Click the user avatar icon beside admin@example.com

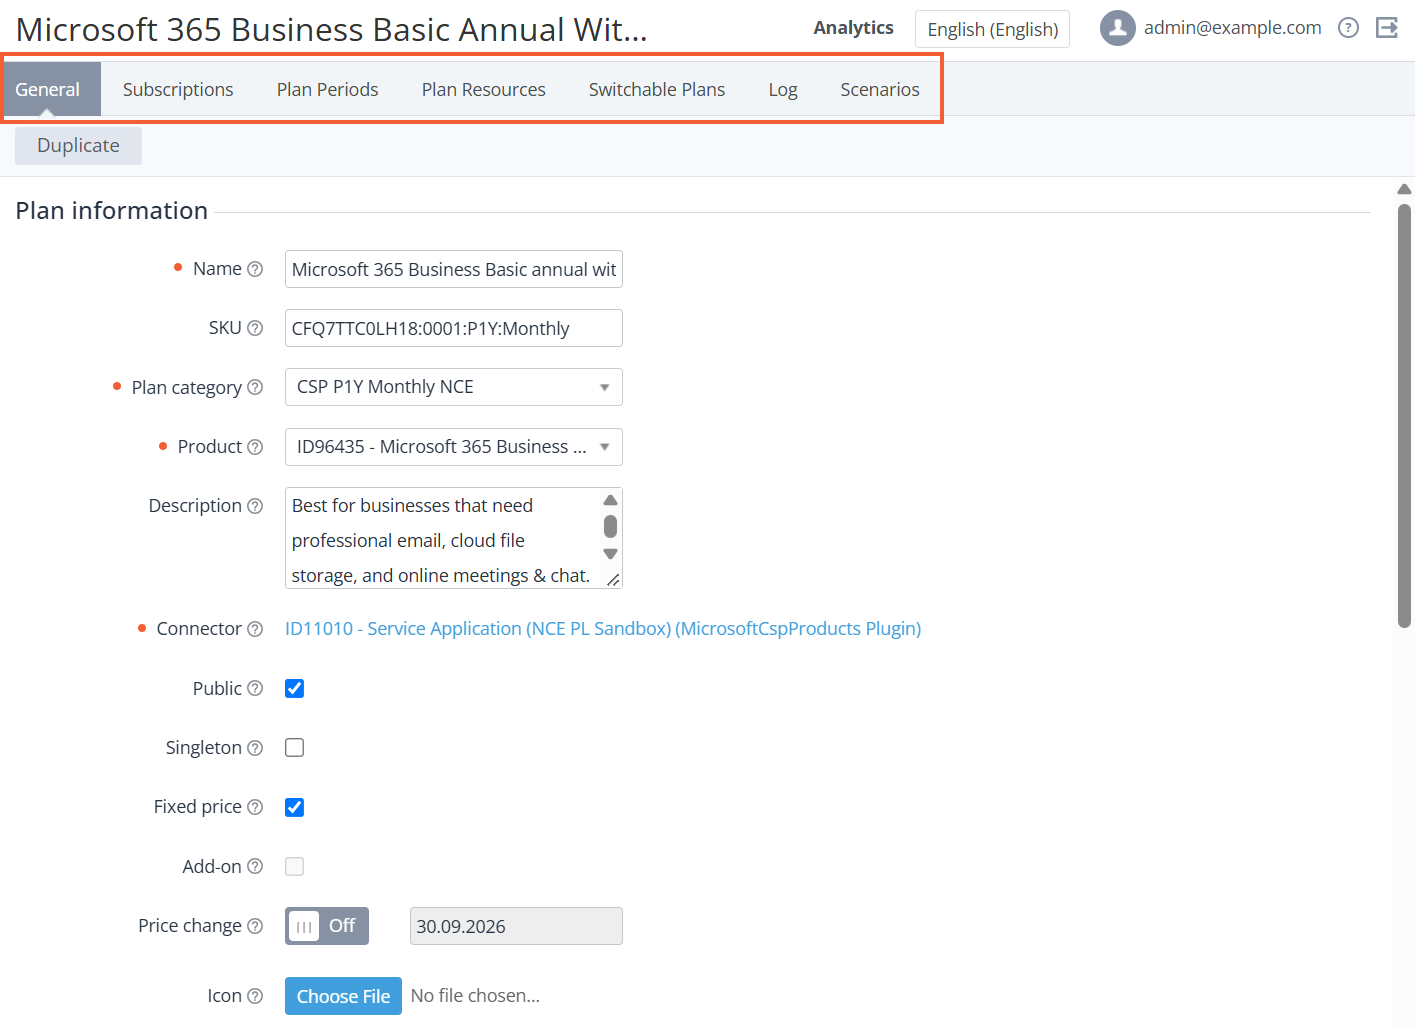coord(1117,28)
